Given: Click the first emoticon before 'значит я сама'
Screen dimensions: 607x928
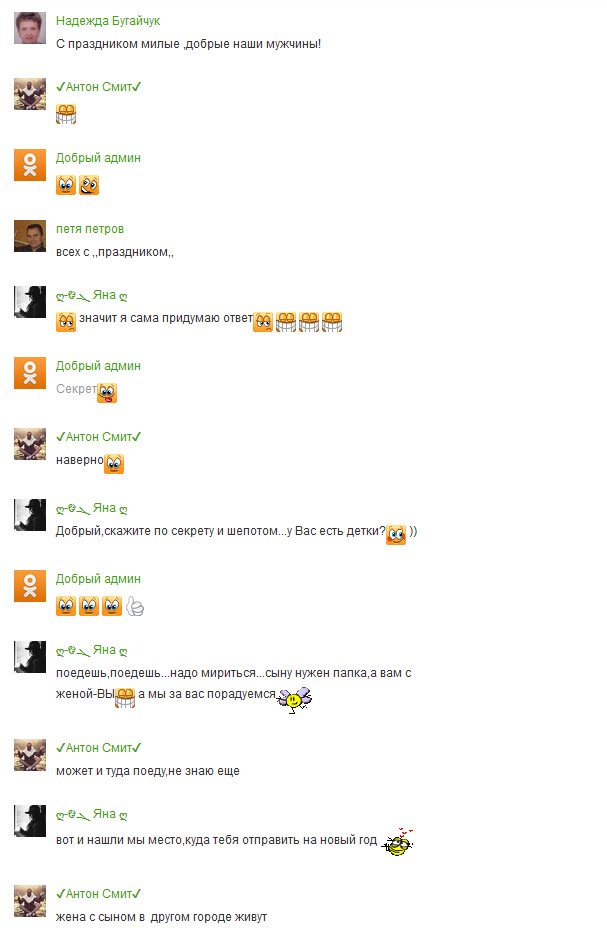Looking at the screenshot, I should pos(66,322).
